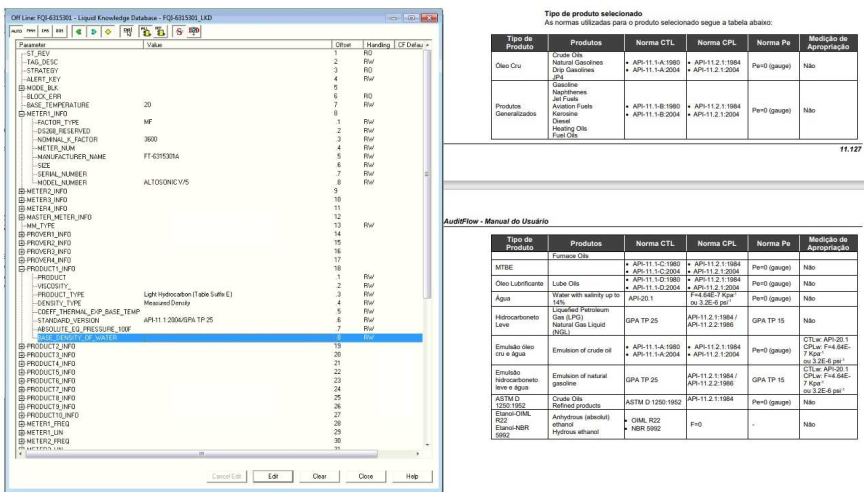Expand the PROVER4_INFO tree node
864x498 pixels.
[x=22, y=260]
